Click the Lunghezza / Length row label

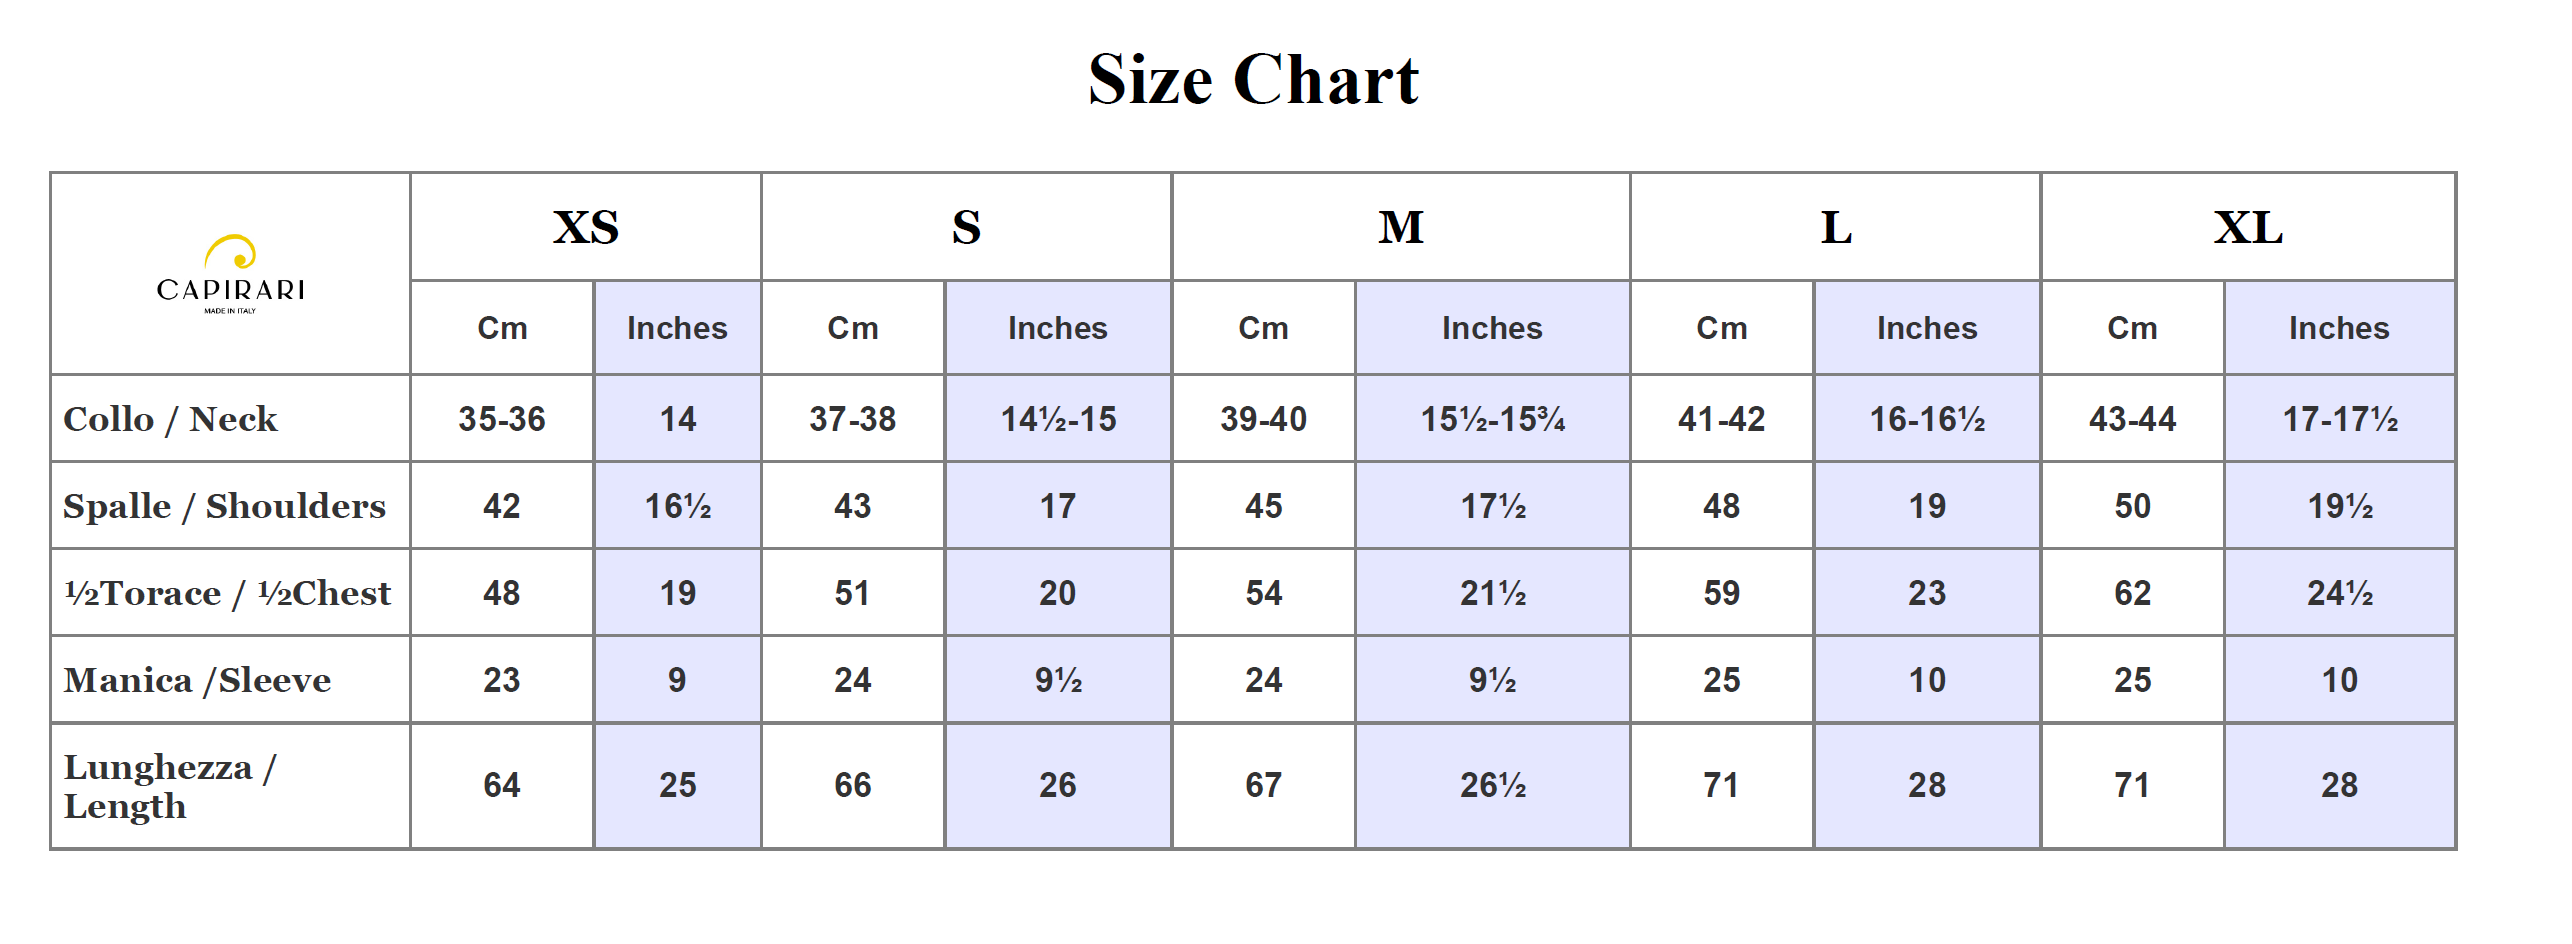click(170, 786)
